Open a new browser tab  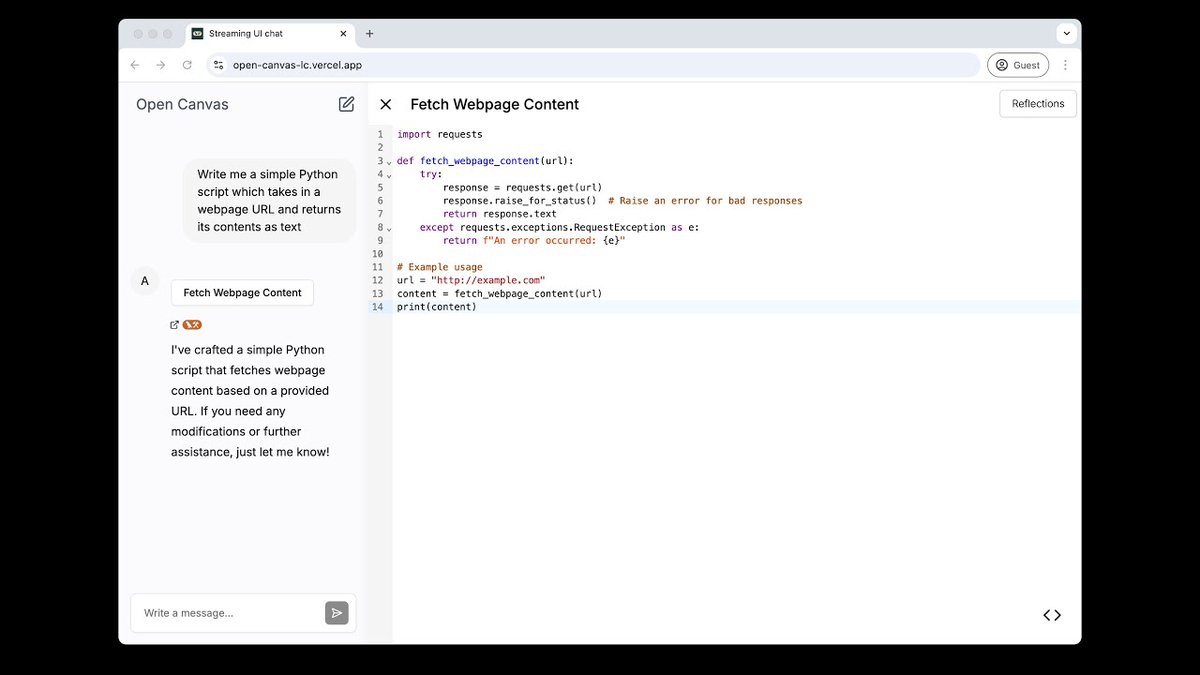(370, 33)
